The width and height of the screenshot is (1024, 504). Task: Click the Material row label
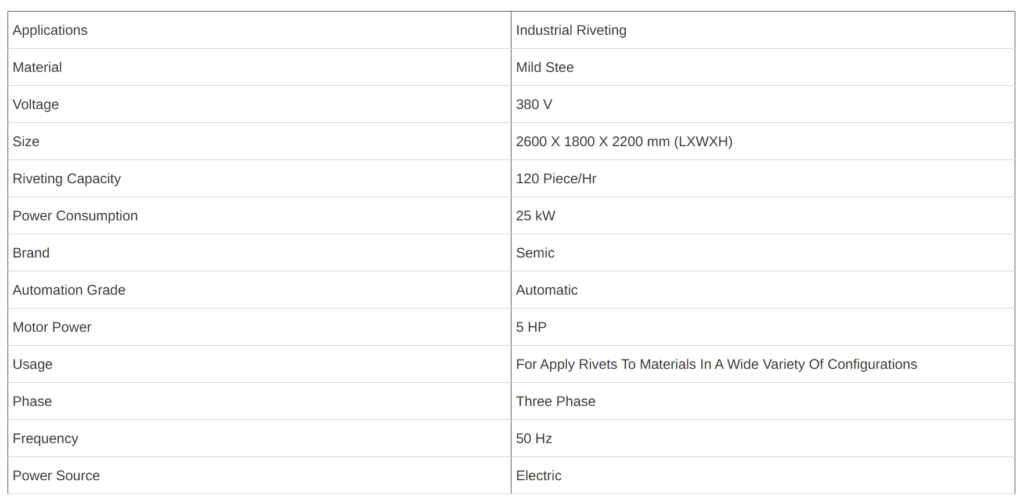37,67
